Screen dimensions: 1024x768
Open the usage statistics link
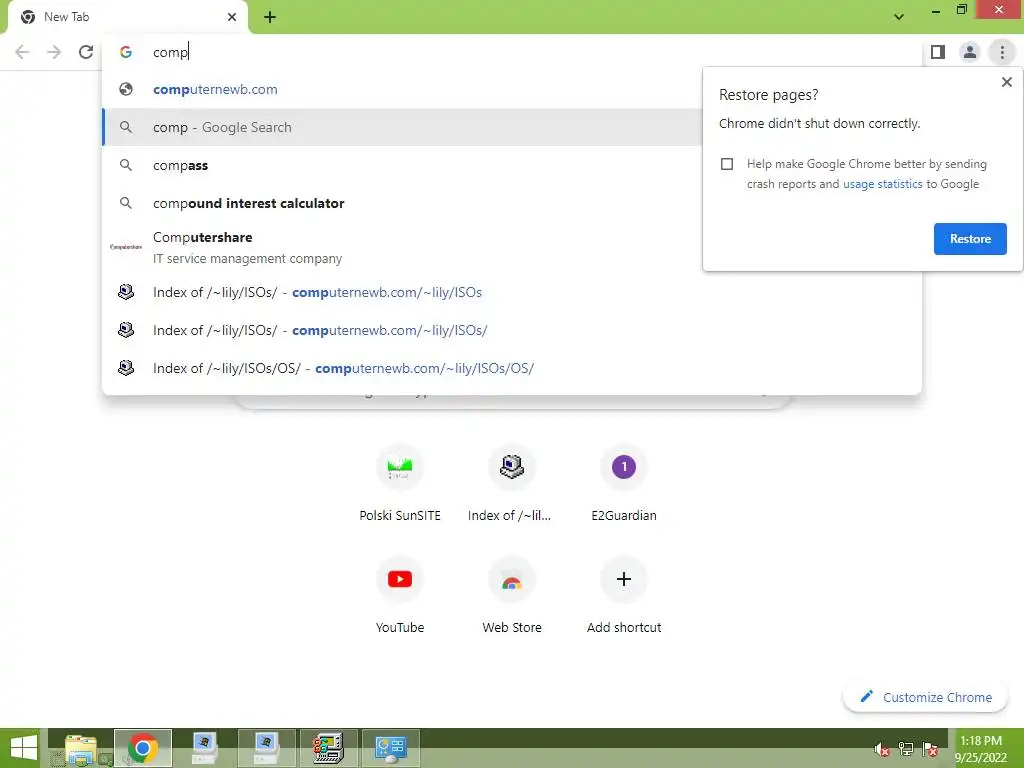pyautogui.click(x=882, y=184)
